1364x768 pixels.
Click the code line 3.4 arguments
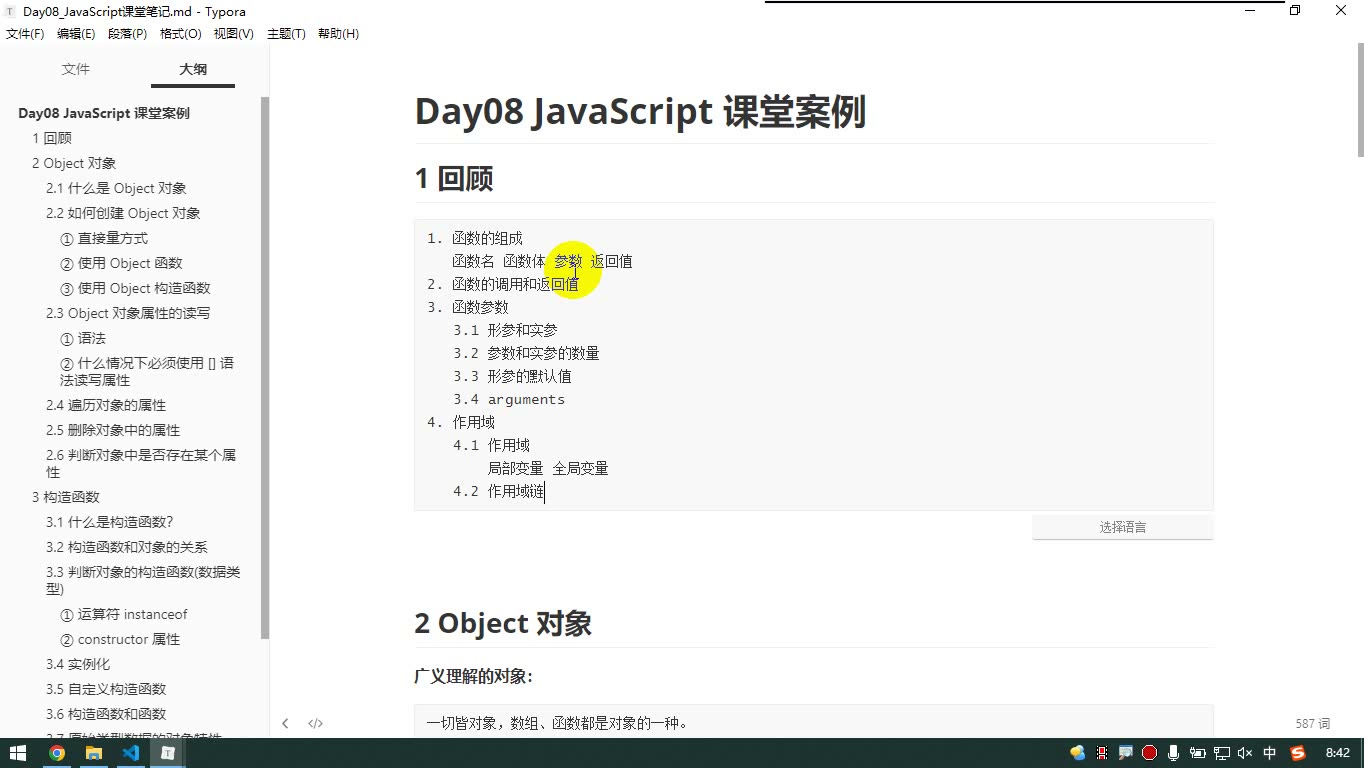(509, 399)
